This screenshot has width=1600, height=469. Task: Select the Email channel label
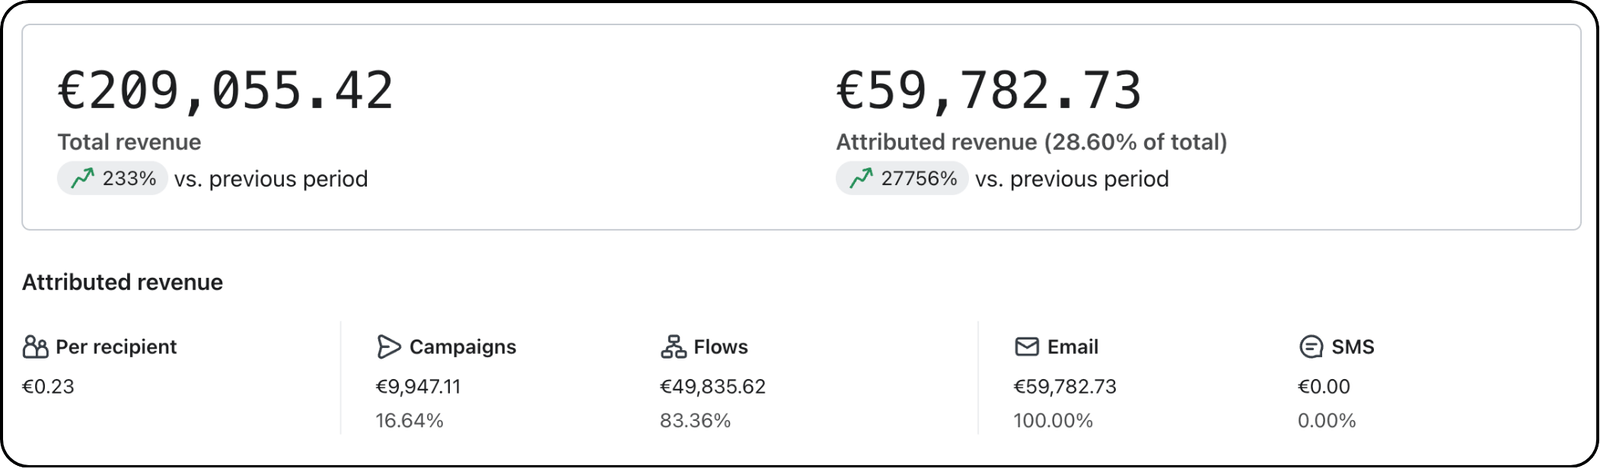click(1073, 347)
